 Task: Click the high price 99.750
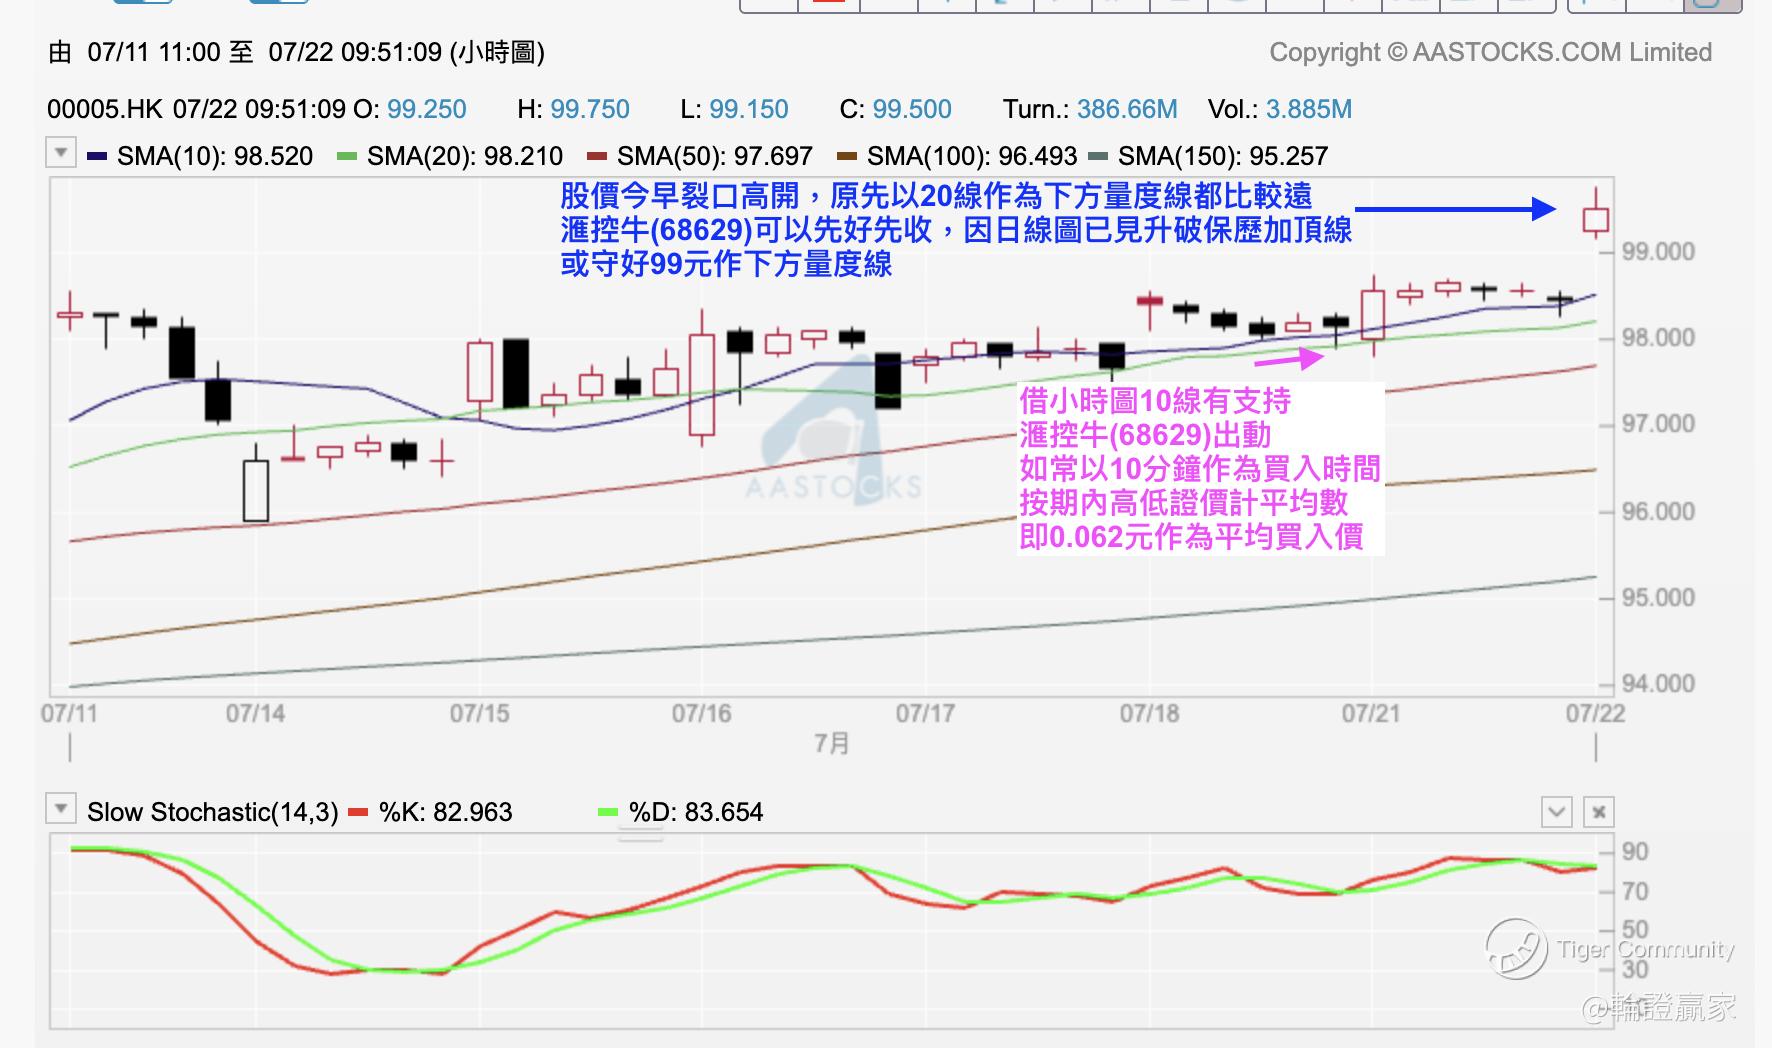click(590, 109)
